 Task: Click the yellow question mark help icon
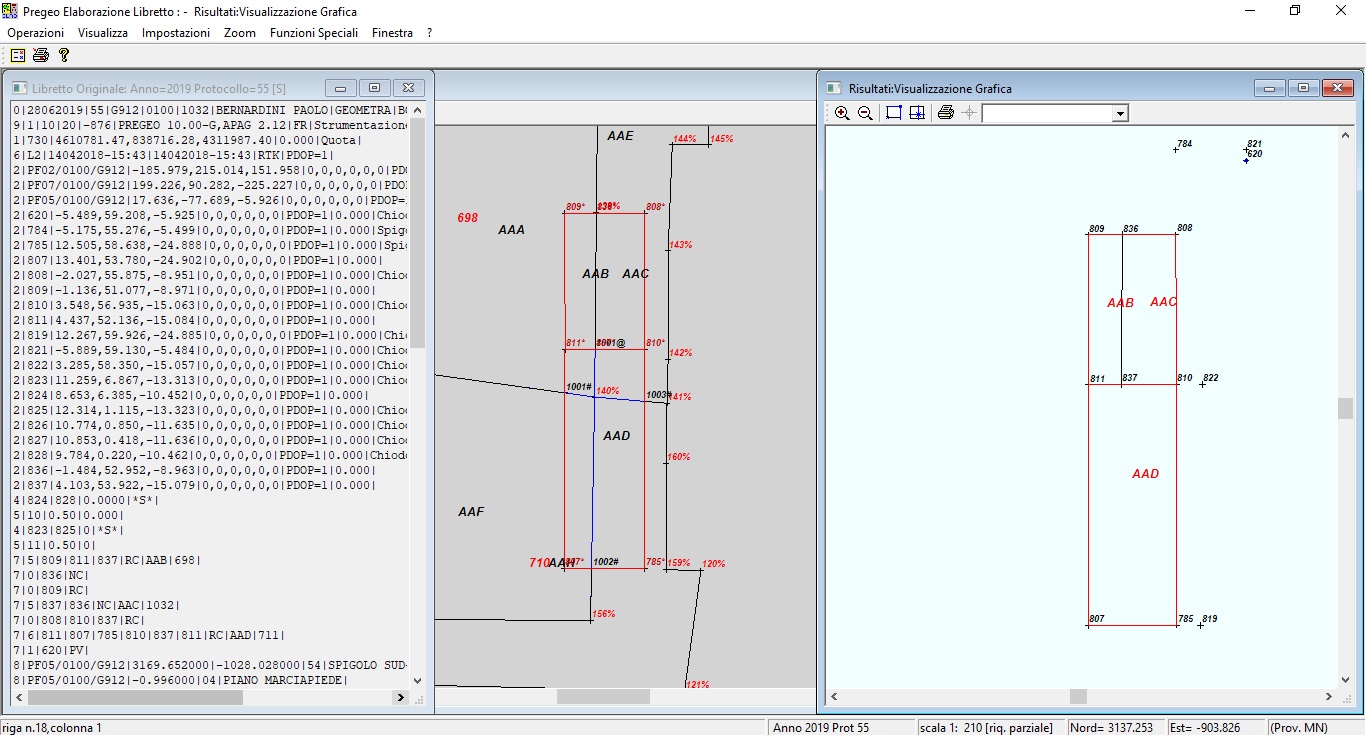coord(63,55)
